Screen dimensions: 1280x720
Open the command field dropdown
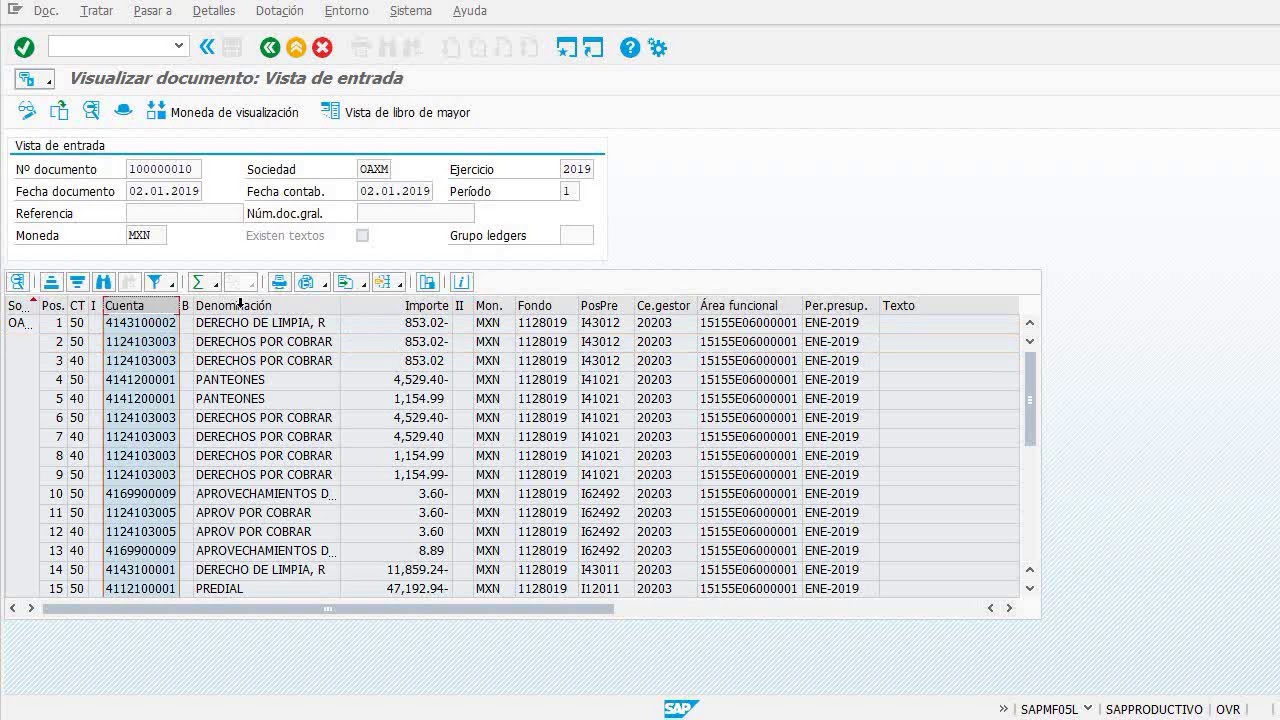pyautogui.click(x=179, y=45)
